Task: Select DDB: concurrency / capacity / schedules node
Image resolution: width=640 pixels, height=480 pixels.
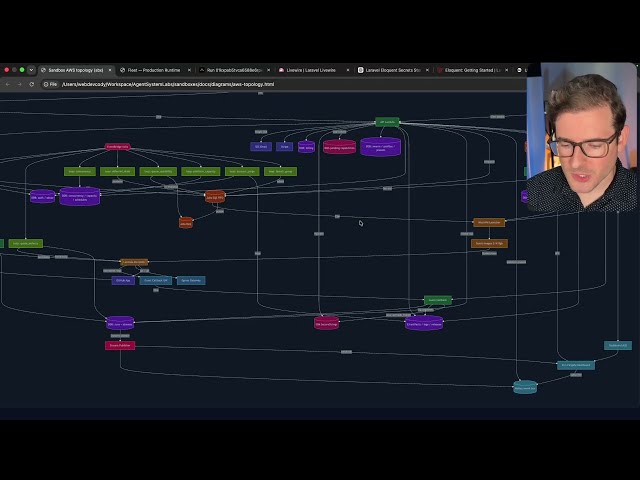Action: 80,197
